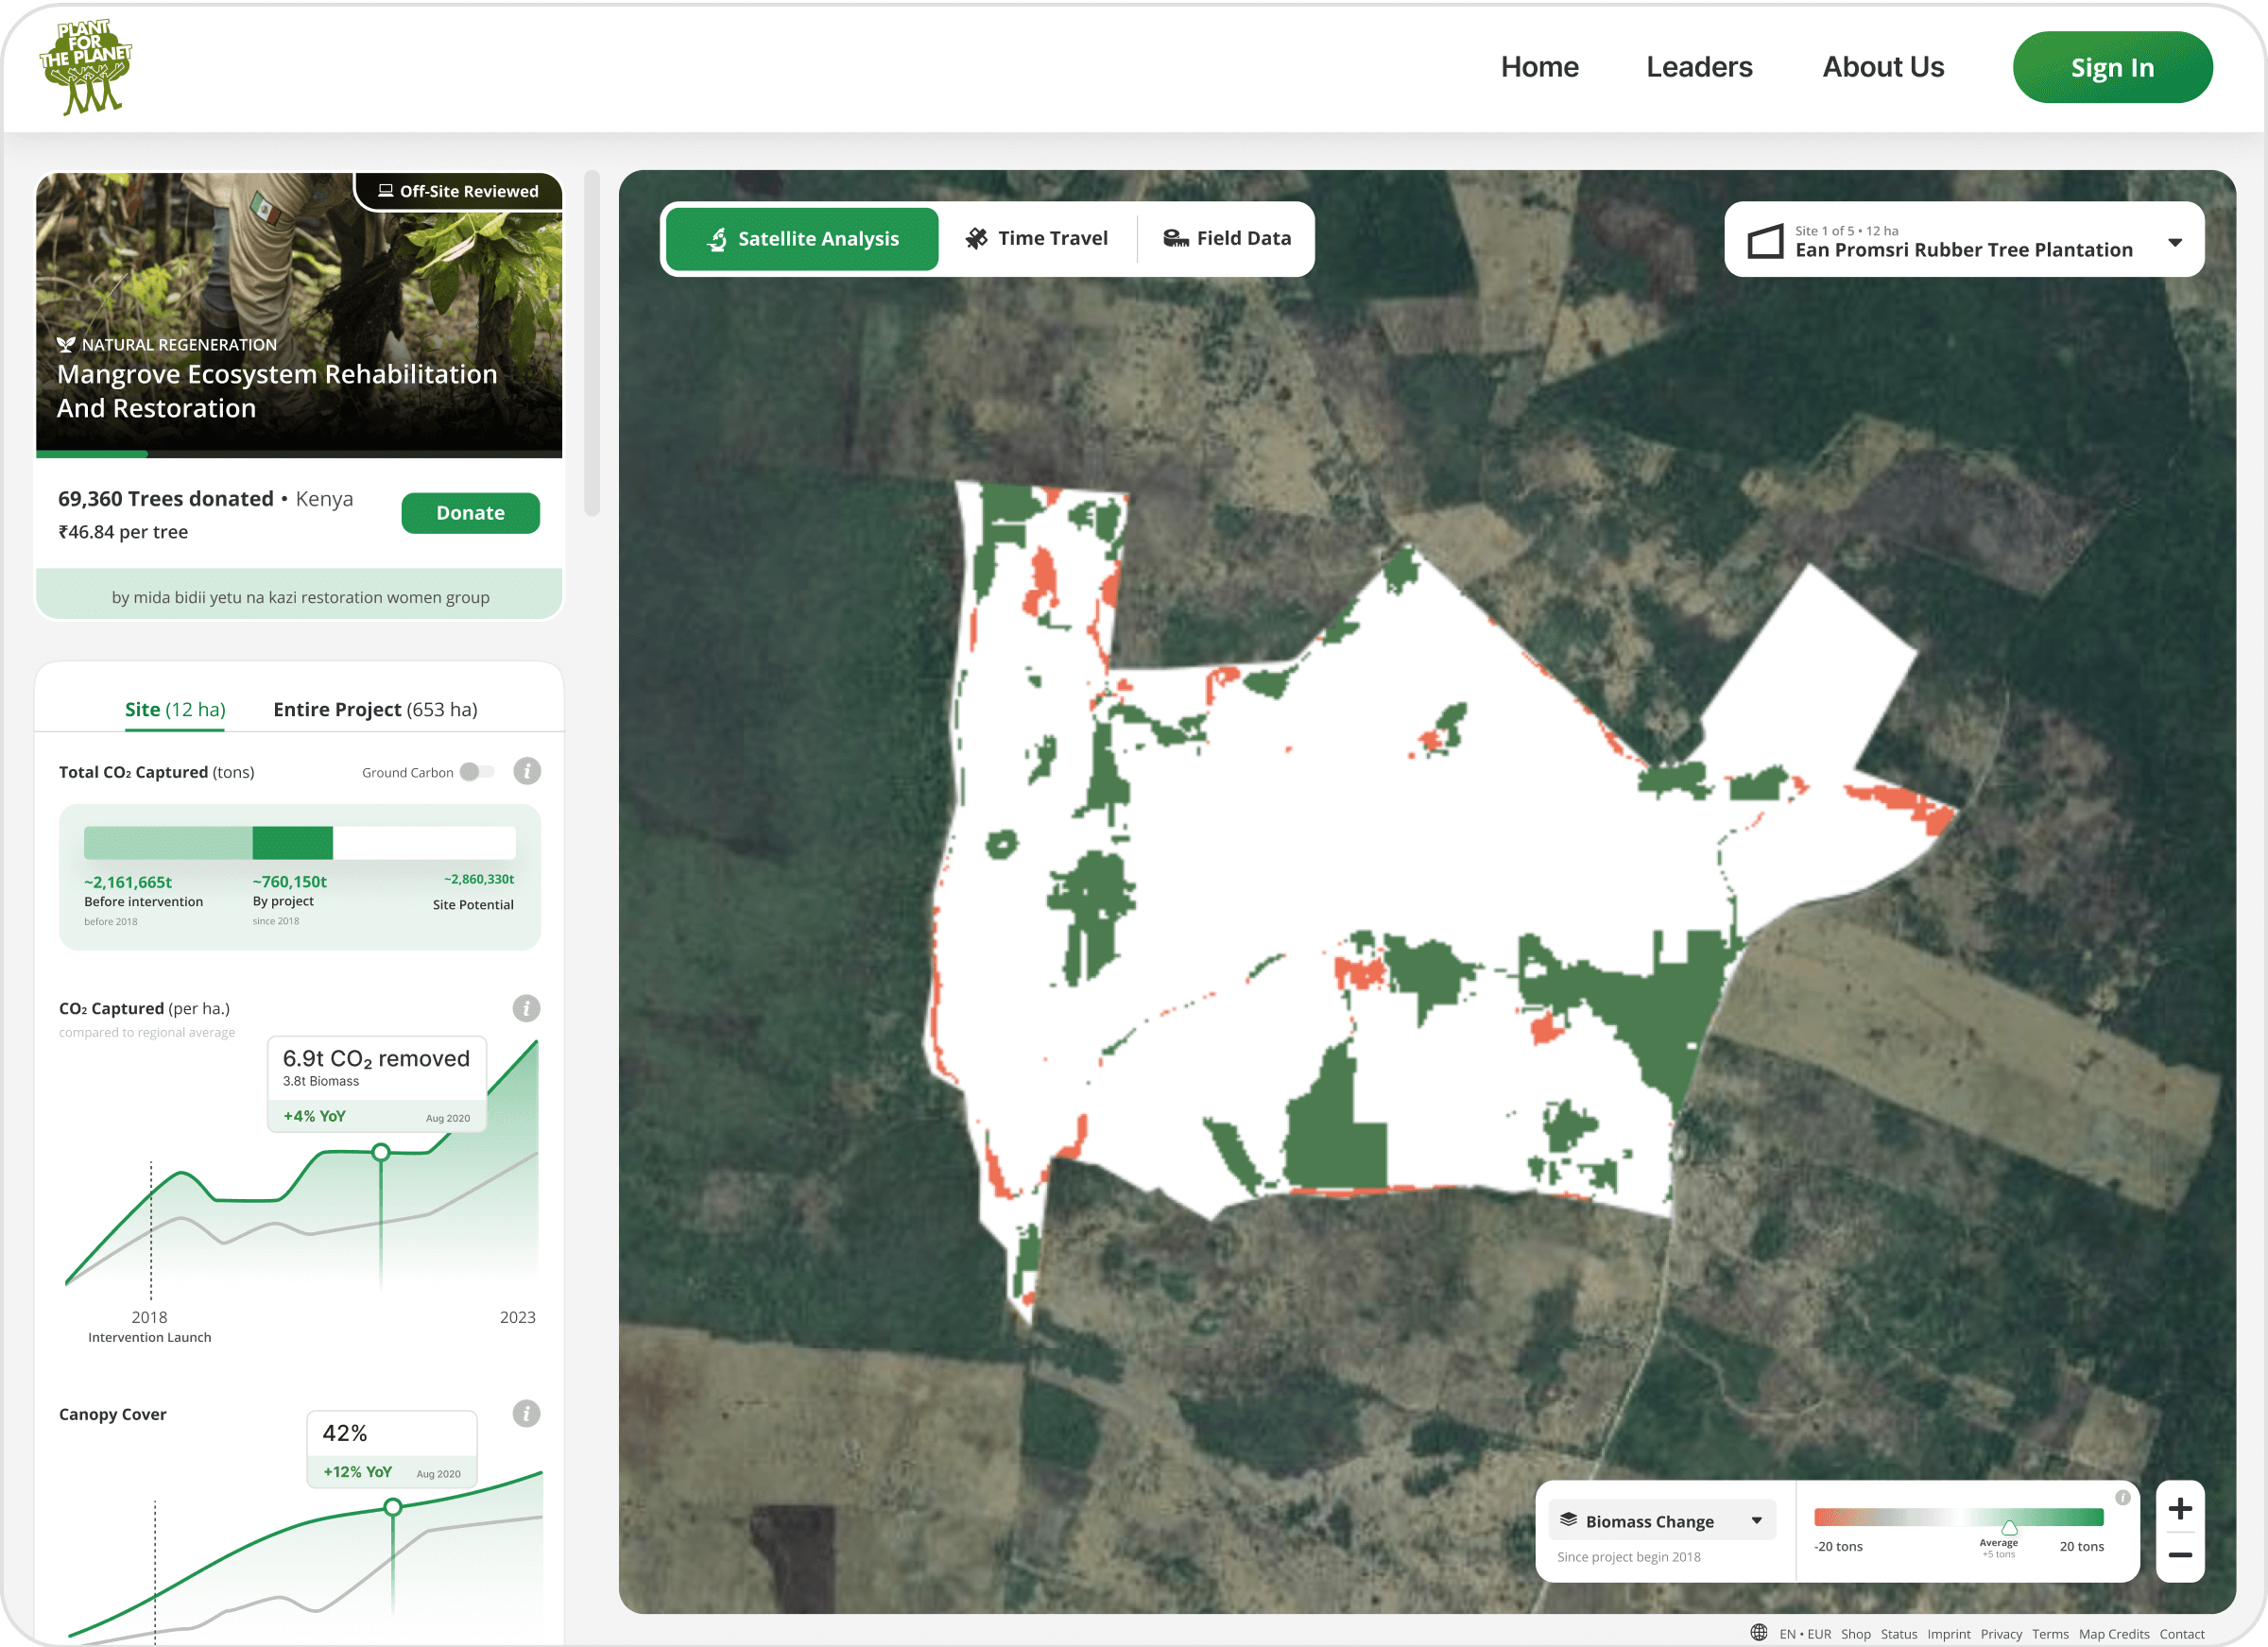Open the Imprint link
This screenshot has height=1647, width=2268.
(1949, 1634)
